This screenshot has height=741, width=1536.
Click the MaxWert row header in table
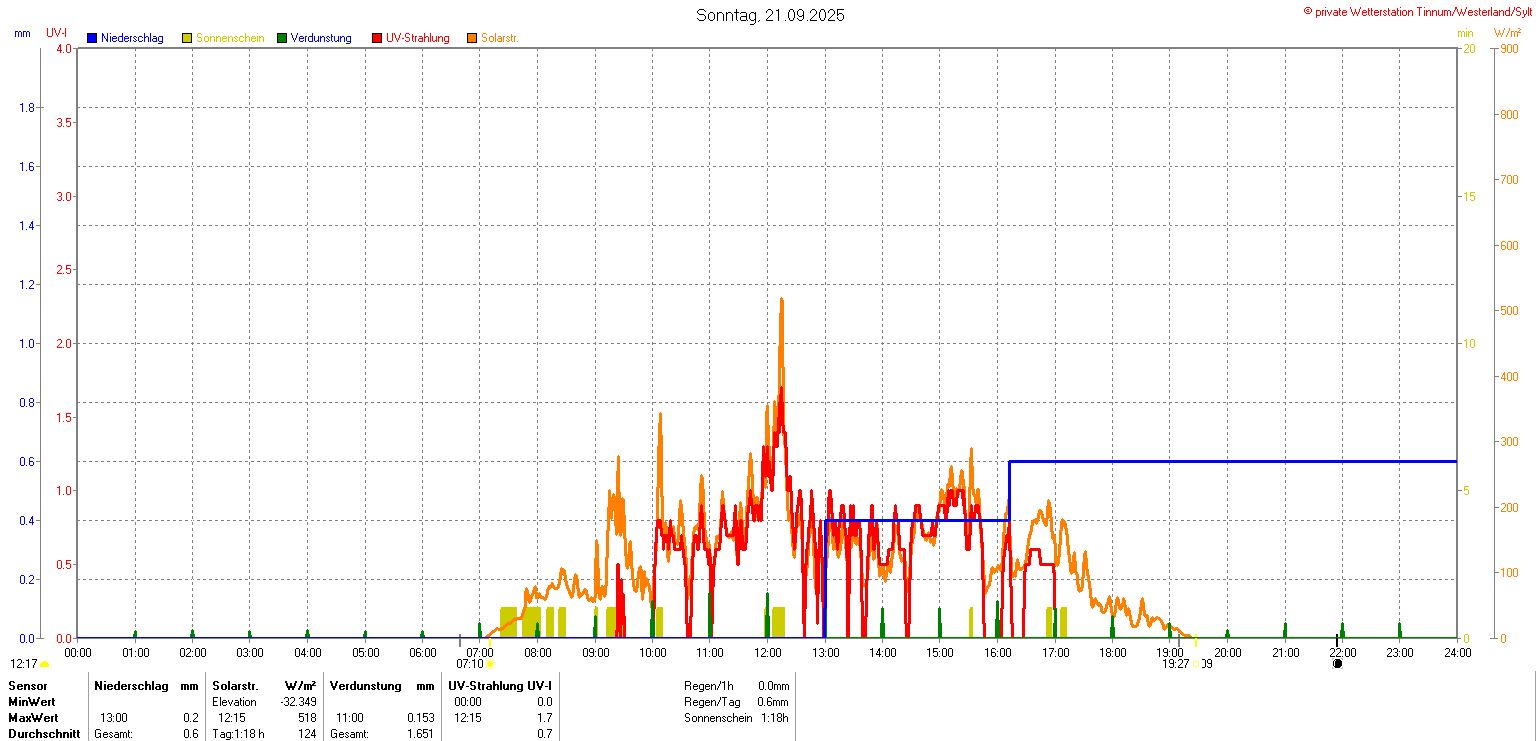pos(33,718)
